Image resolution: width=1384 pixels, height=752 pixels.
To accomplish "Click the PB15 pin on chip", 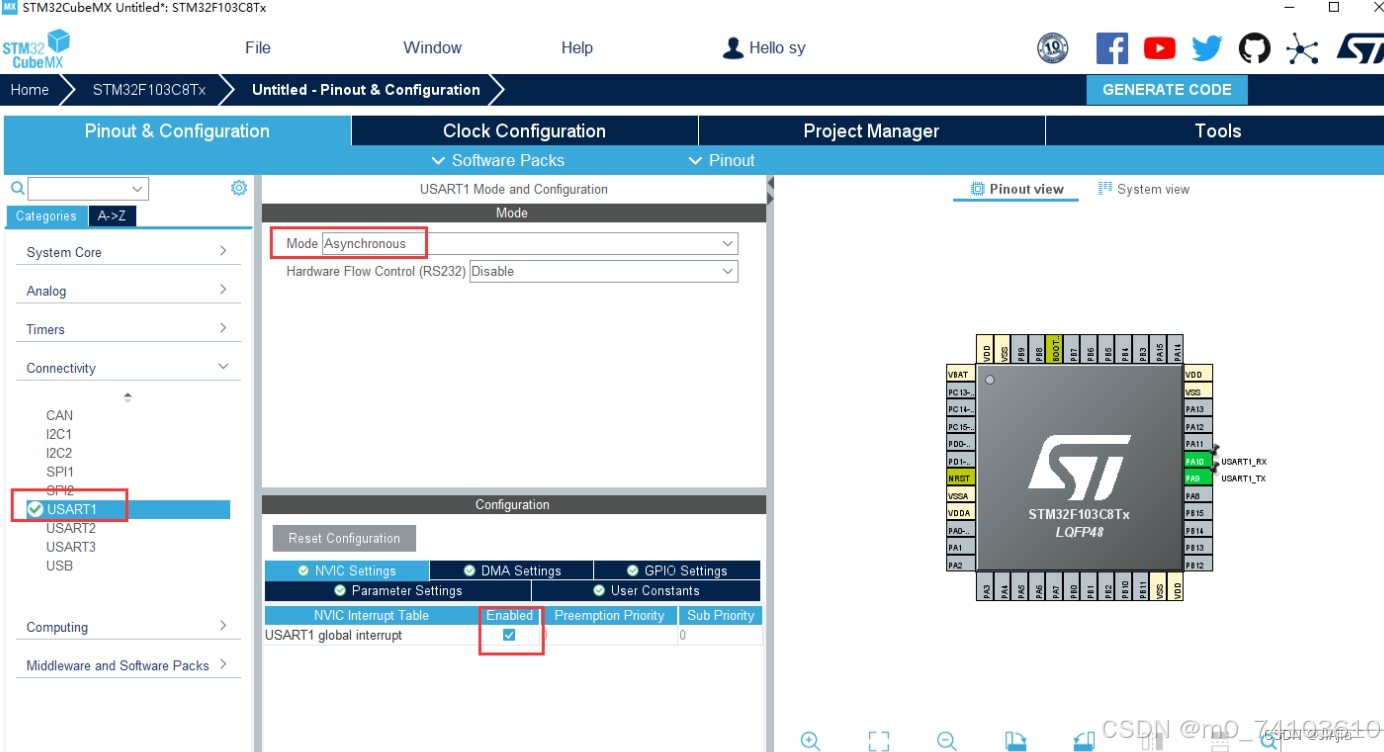I will point(1197,513).
